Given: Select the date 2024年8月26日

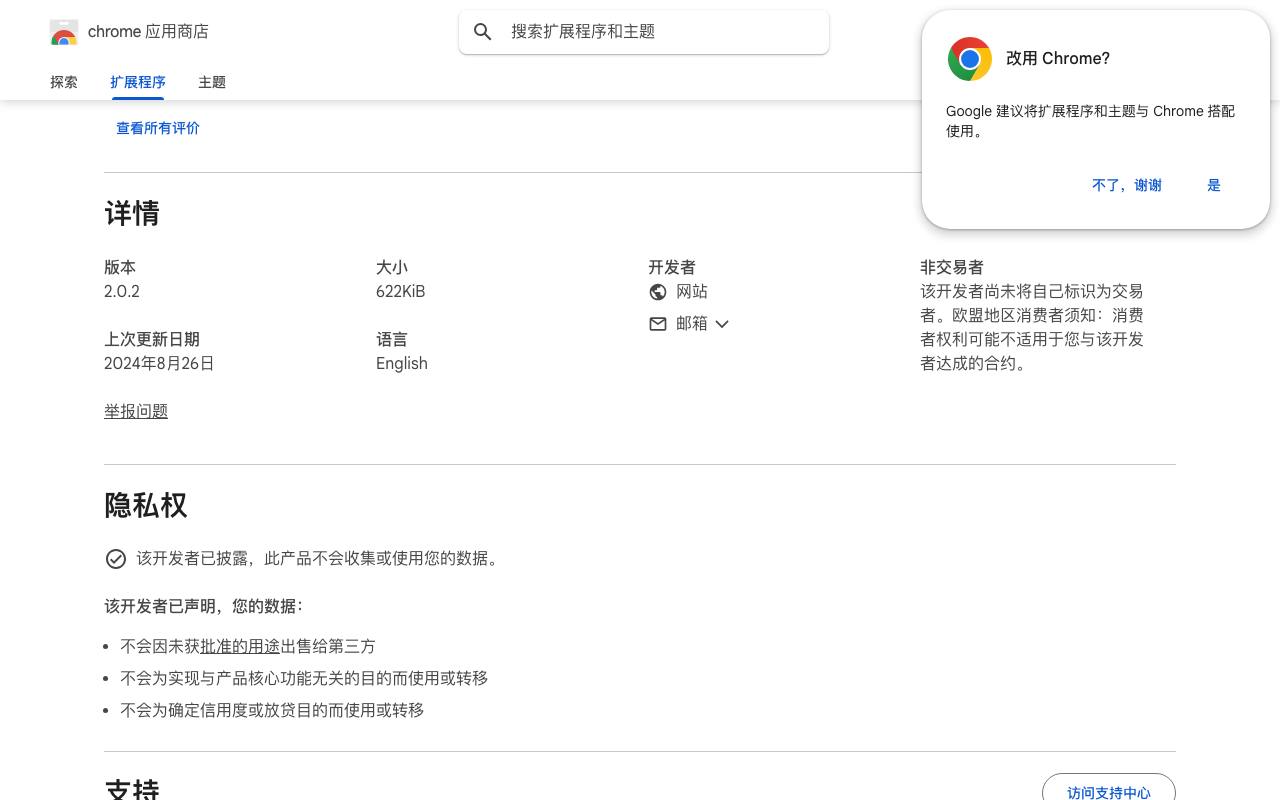Looking at the screenshot, I should 159,364.
